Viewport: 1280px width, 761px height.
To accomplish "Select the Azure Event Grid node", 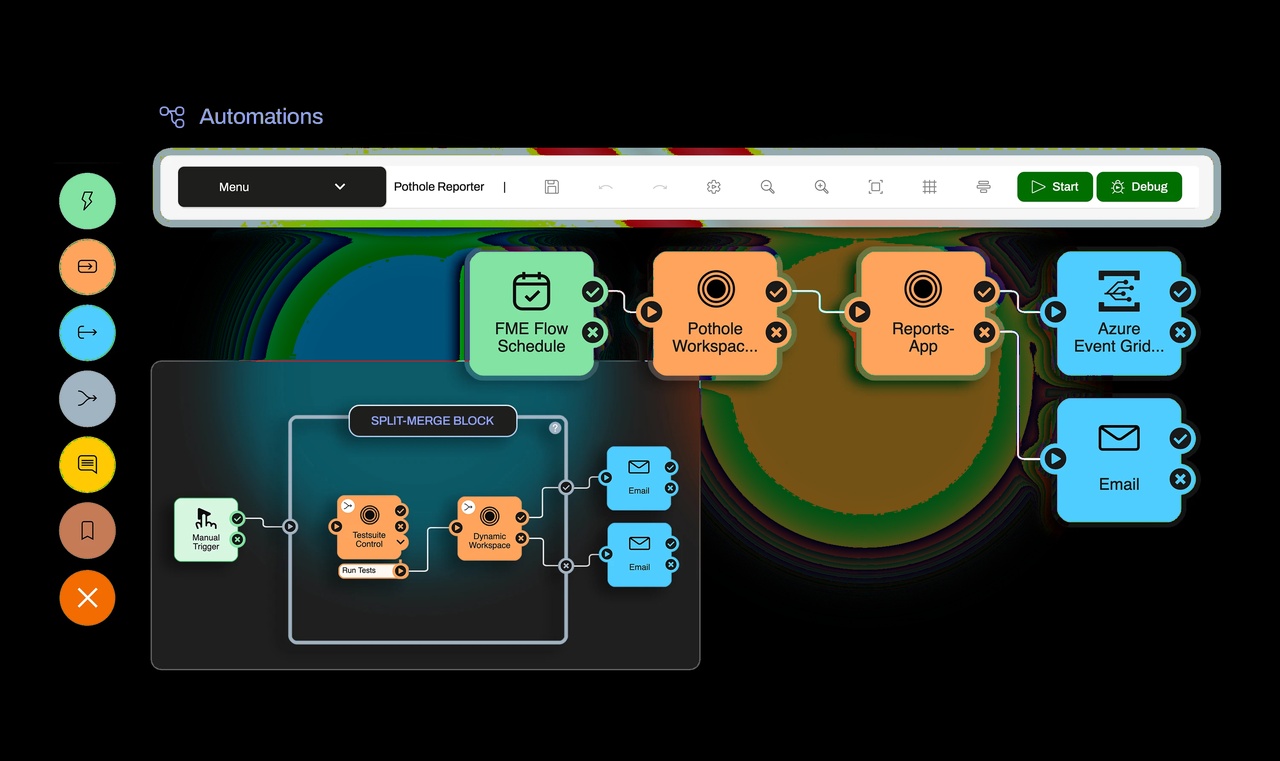I will click(x=1119, y=313).
